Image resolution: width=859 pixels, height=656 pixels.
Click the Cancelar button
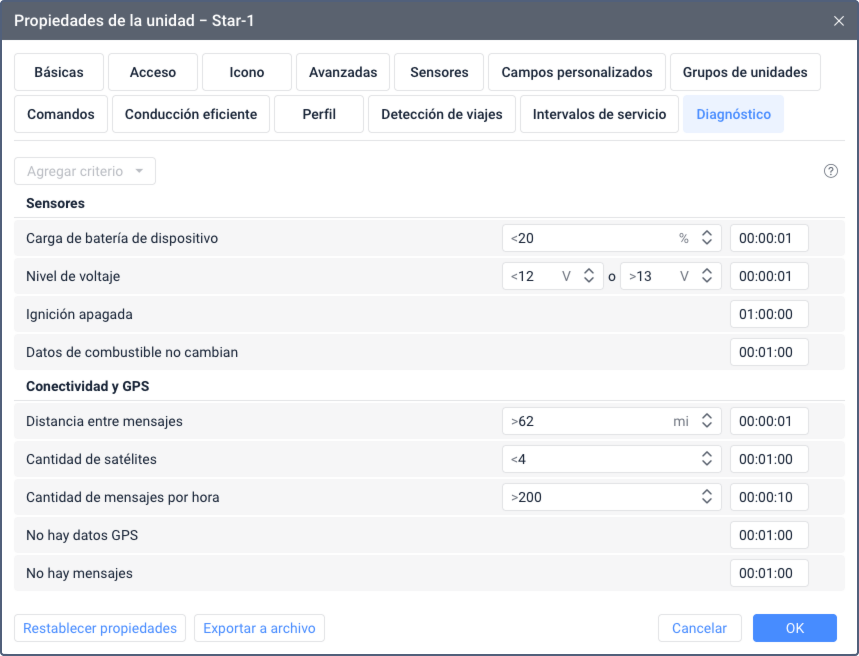coord(699,628)
